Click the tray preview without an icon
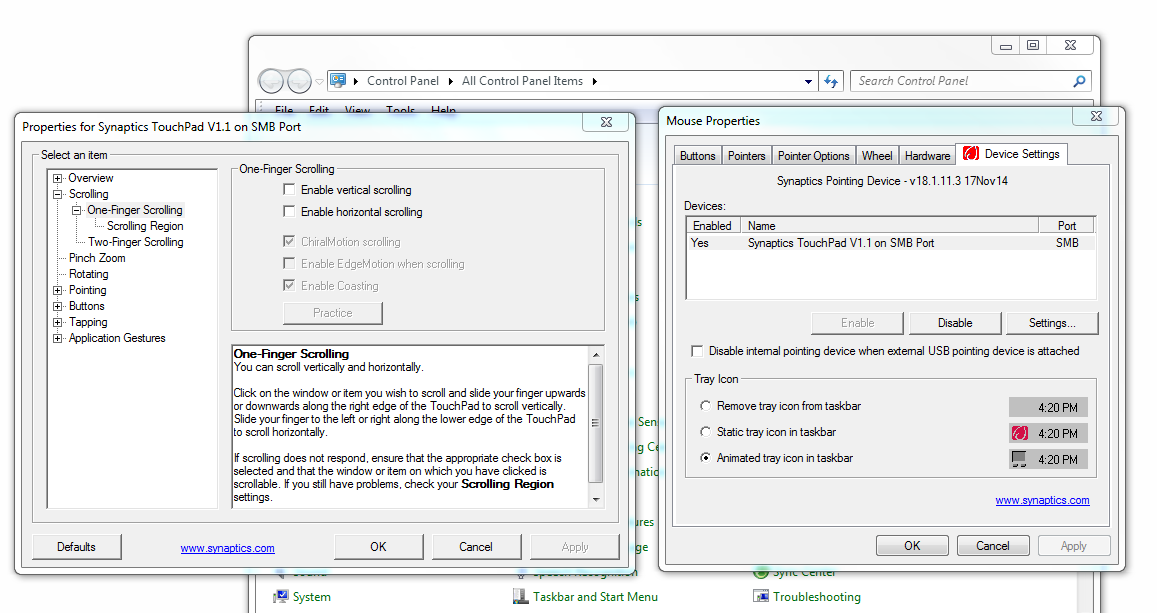 tap(1048, 407)
